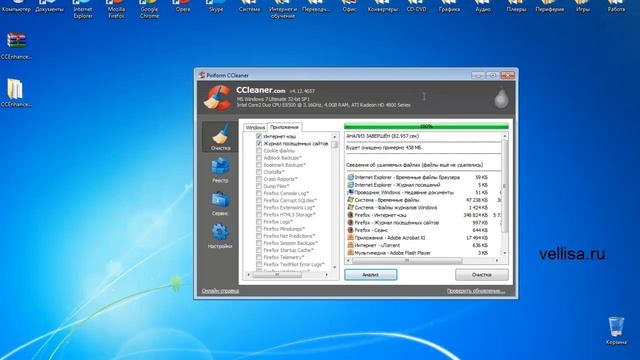Open the Очистка cleaner section in sidebar

tap(220, 137)
